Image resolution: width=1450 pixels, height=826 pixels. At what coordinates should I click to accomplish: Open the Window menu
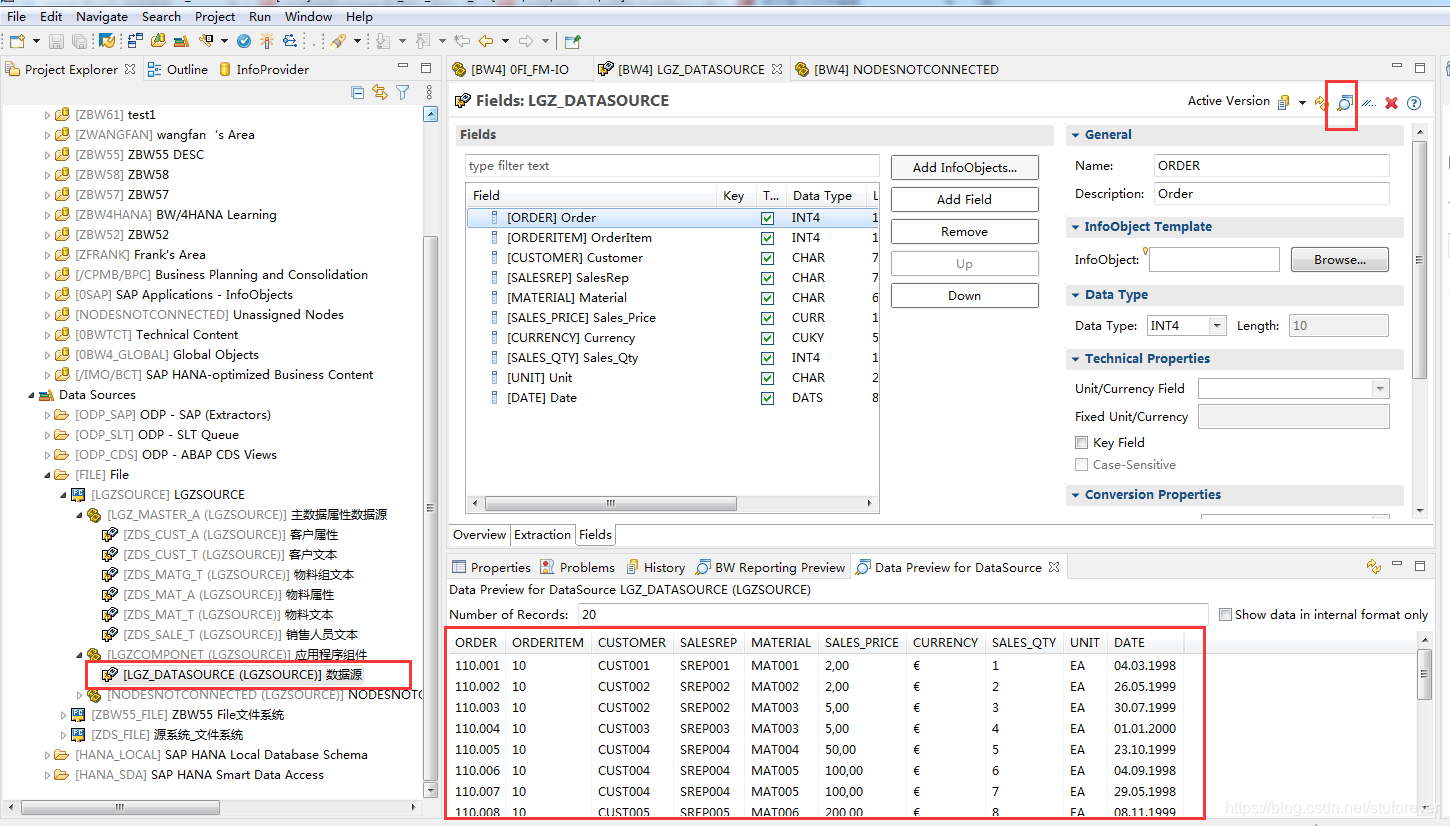[x=308, y=16]
